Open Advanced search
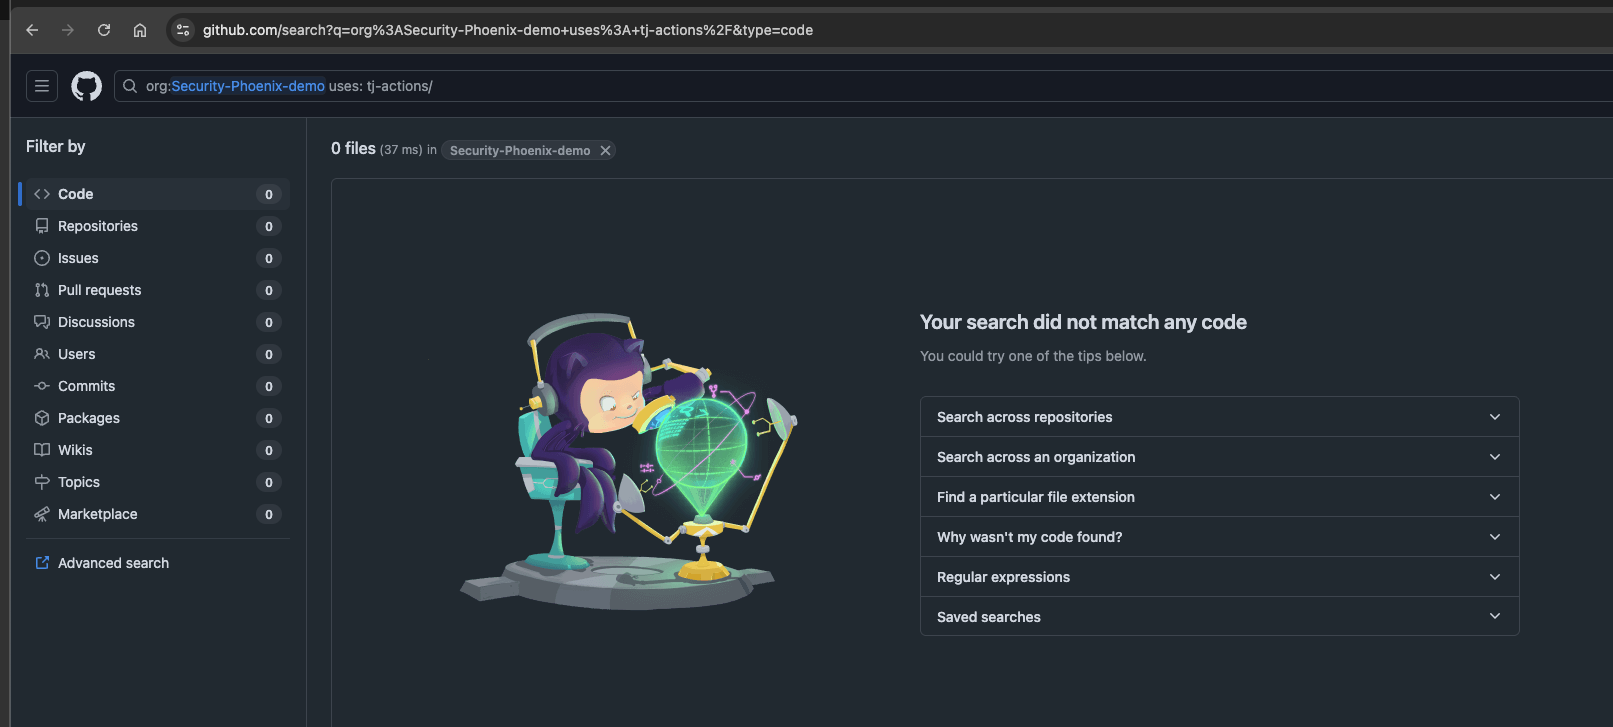Image resolution: width=1613 pixels, height=727 pixels. coord(112,562)
